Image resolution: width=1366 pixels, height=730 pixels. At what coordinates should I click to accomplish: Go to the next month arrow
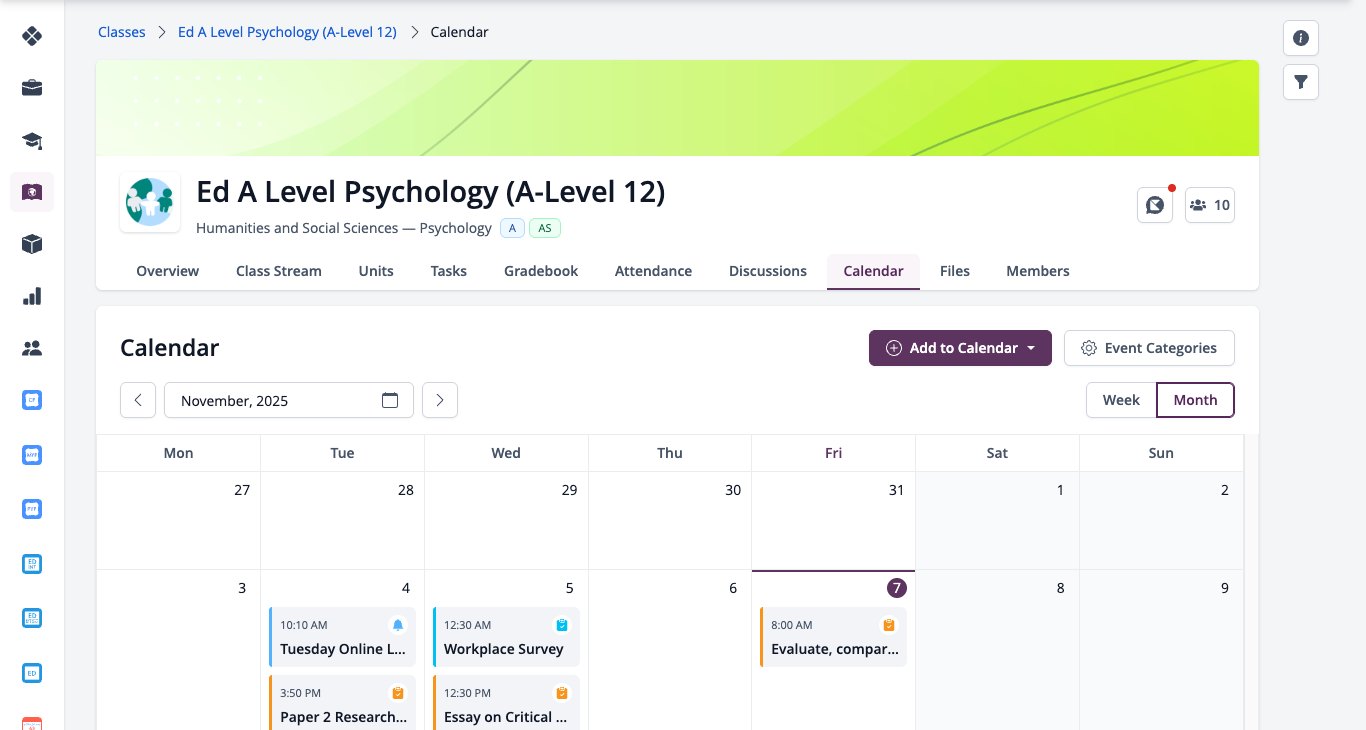tap(440, 400)
